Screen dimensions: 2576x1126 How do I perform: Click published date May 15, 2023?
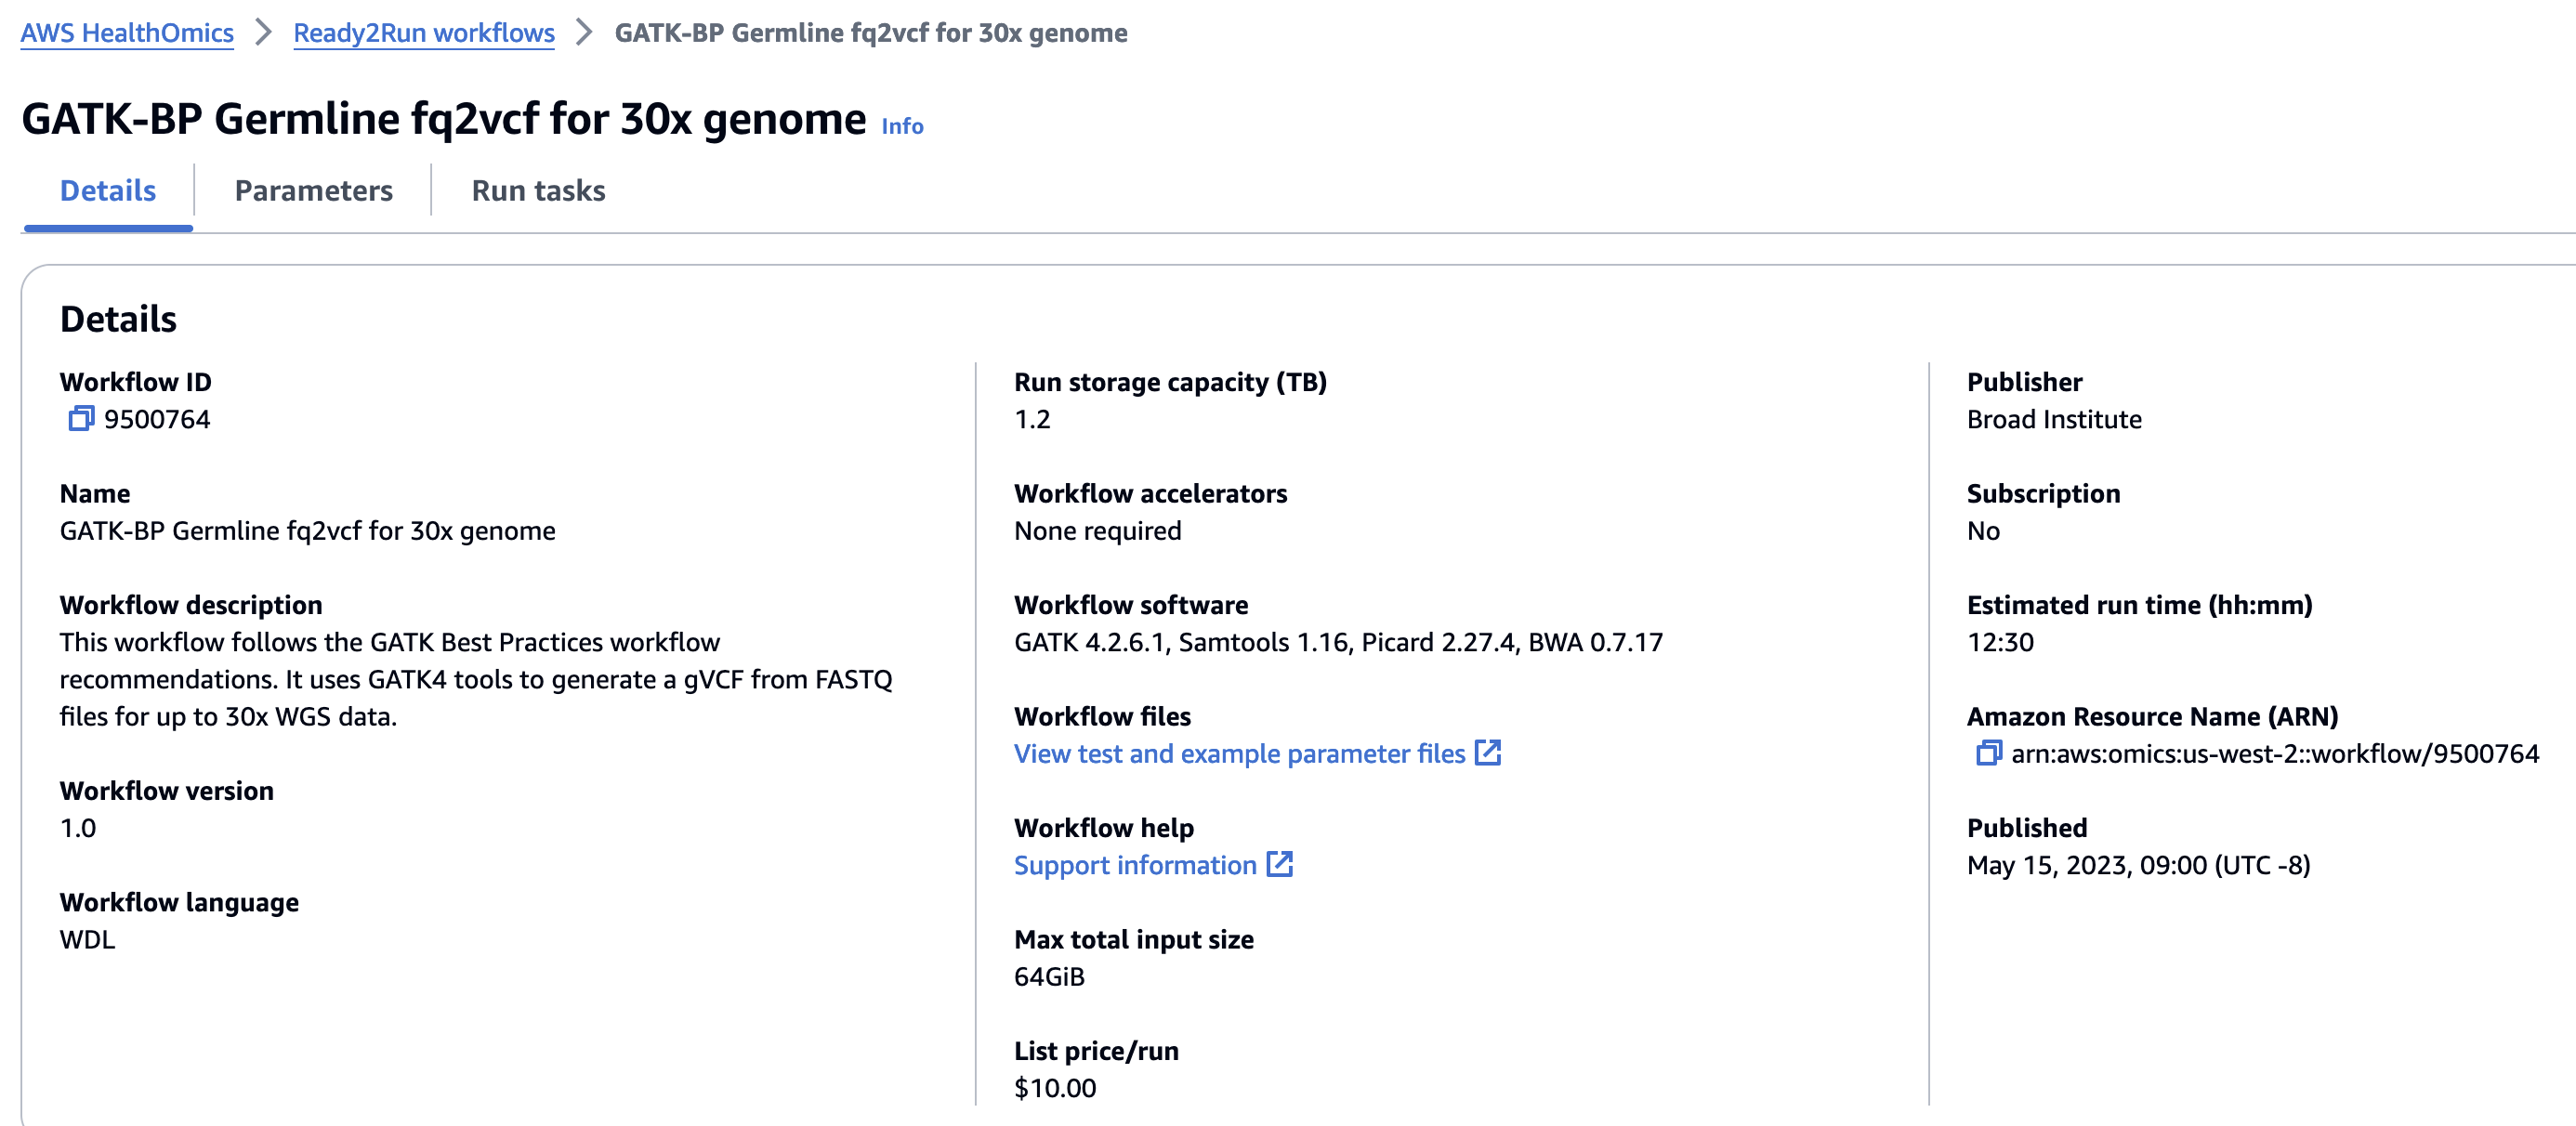click(x=2138, y=865)
